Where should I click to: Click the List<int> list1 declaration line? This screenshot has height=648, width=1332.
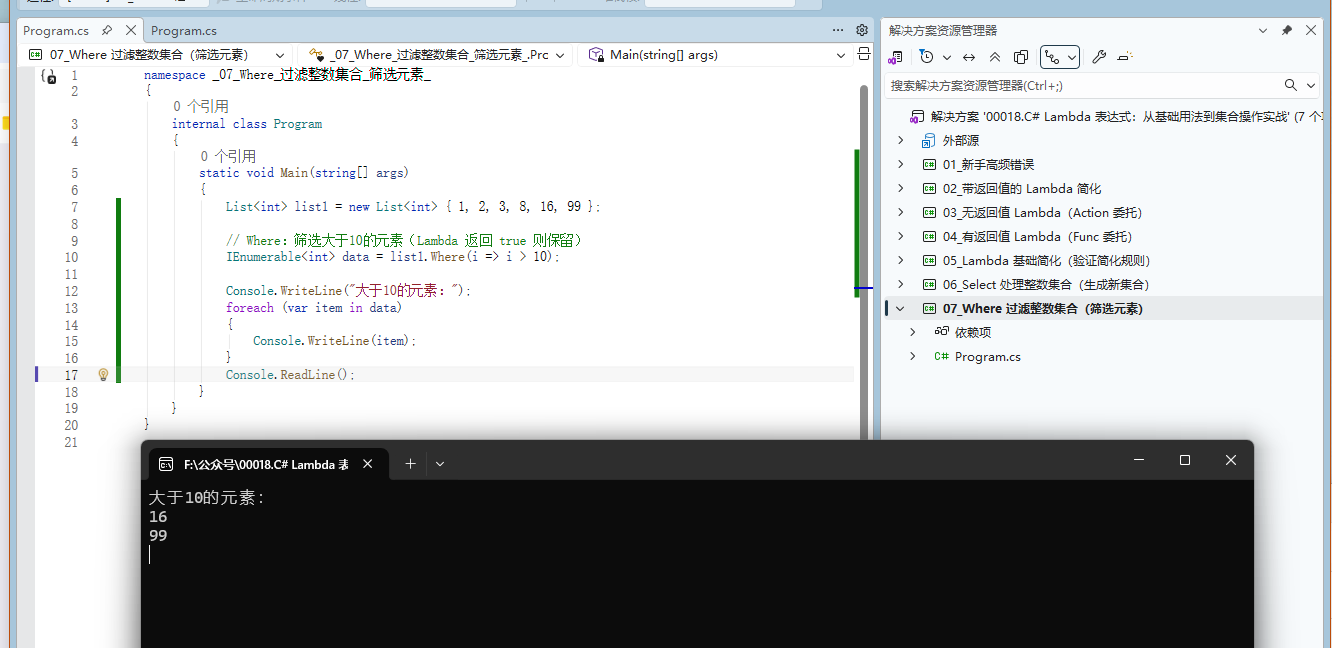pyautogui.click(x=413, y=207)
